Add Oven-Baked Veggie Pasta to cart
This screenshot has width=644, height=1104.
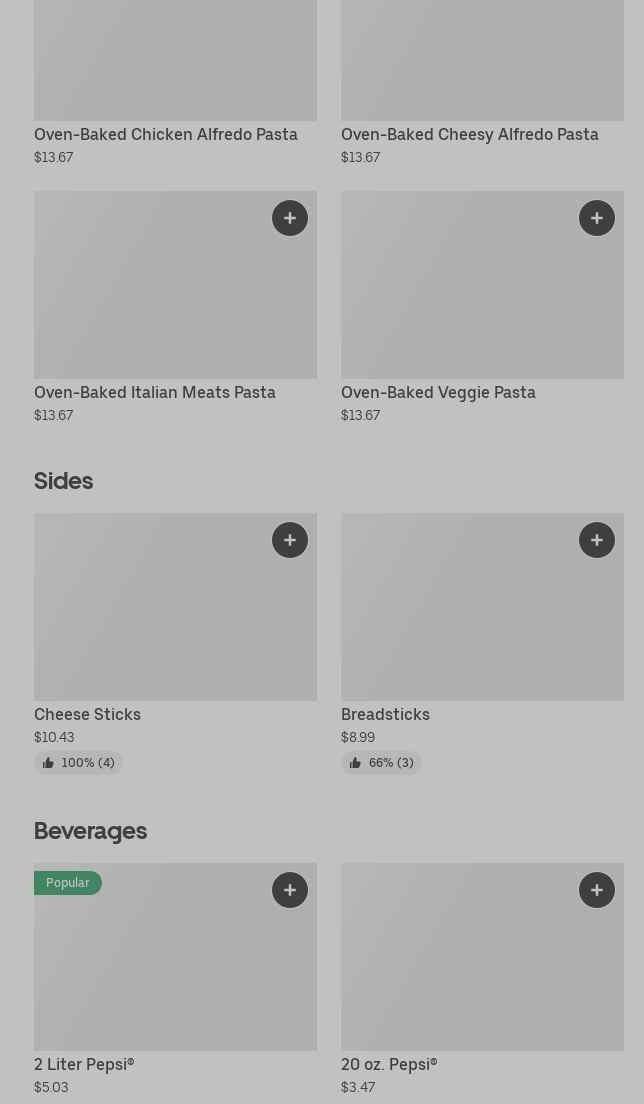(x=597, y=218)
